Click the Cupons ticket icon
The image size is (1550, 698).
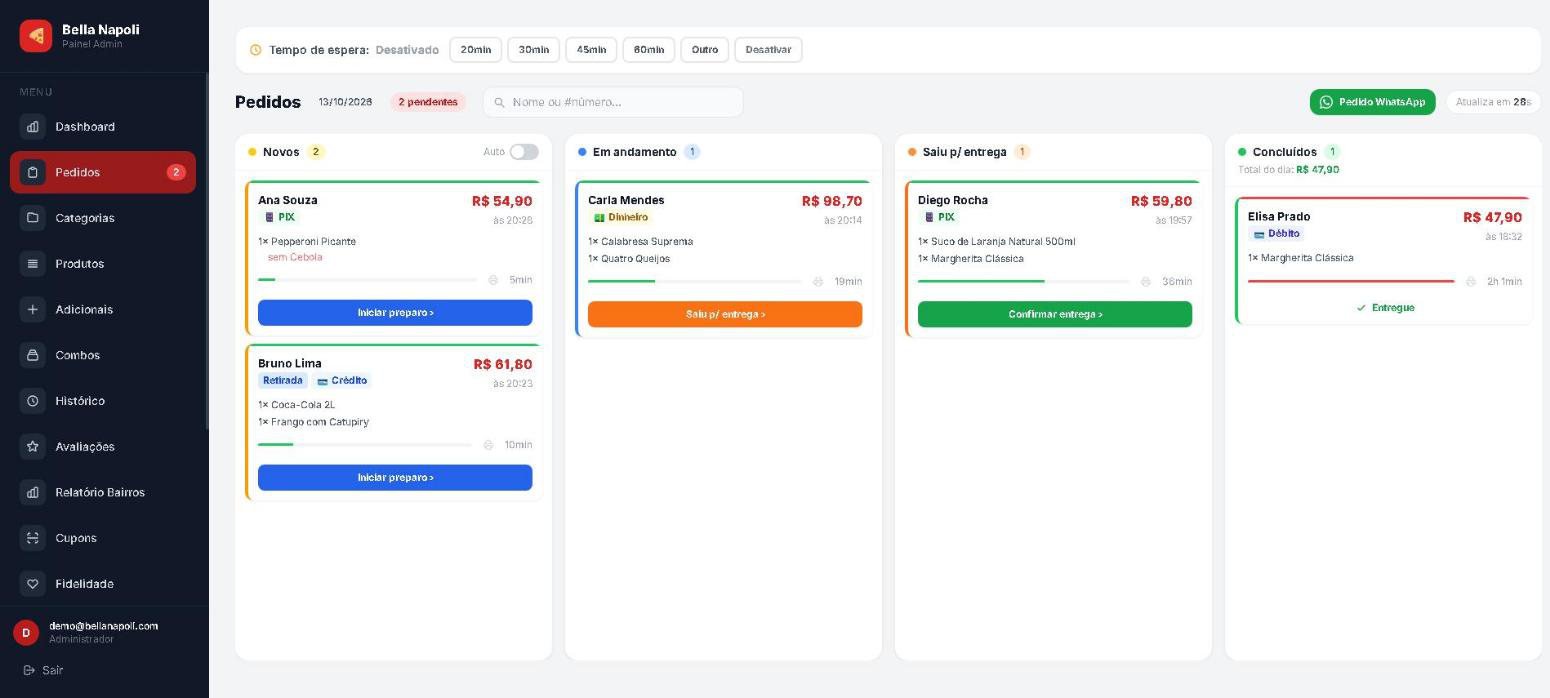click(32, 538)
